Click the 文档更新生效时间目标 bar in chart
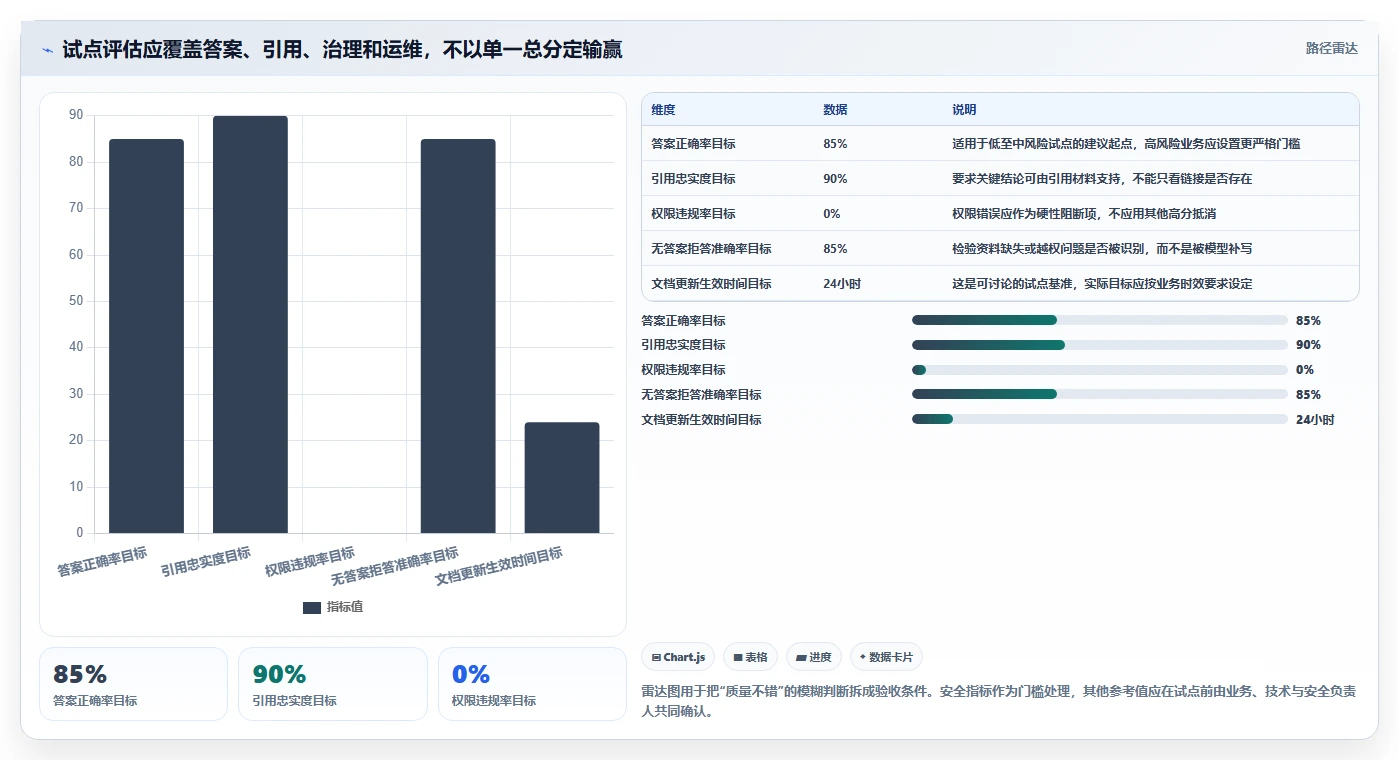1399x760 pixels. [x=562, y=477]
